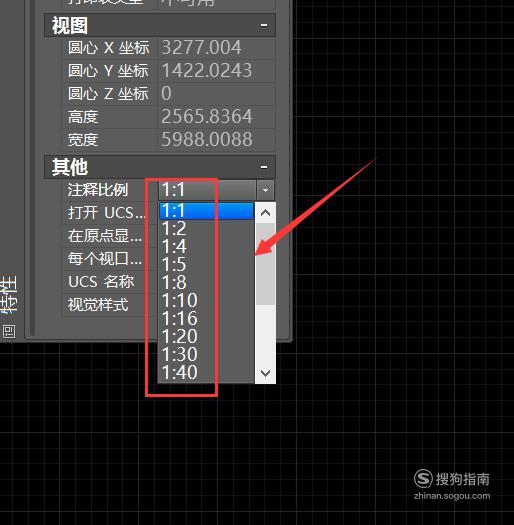Choose 1:30 from the dropdown list
This screenshot has height=525, width=514.
point(206,354)
